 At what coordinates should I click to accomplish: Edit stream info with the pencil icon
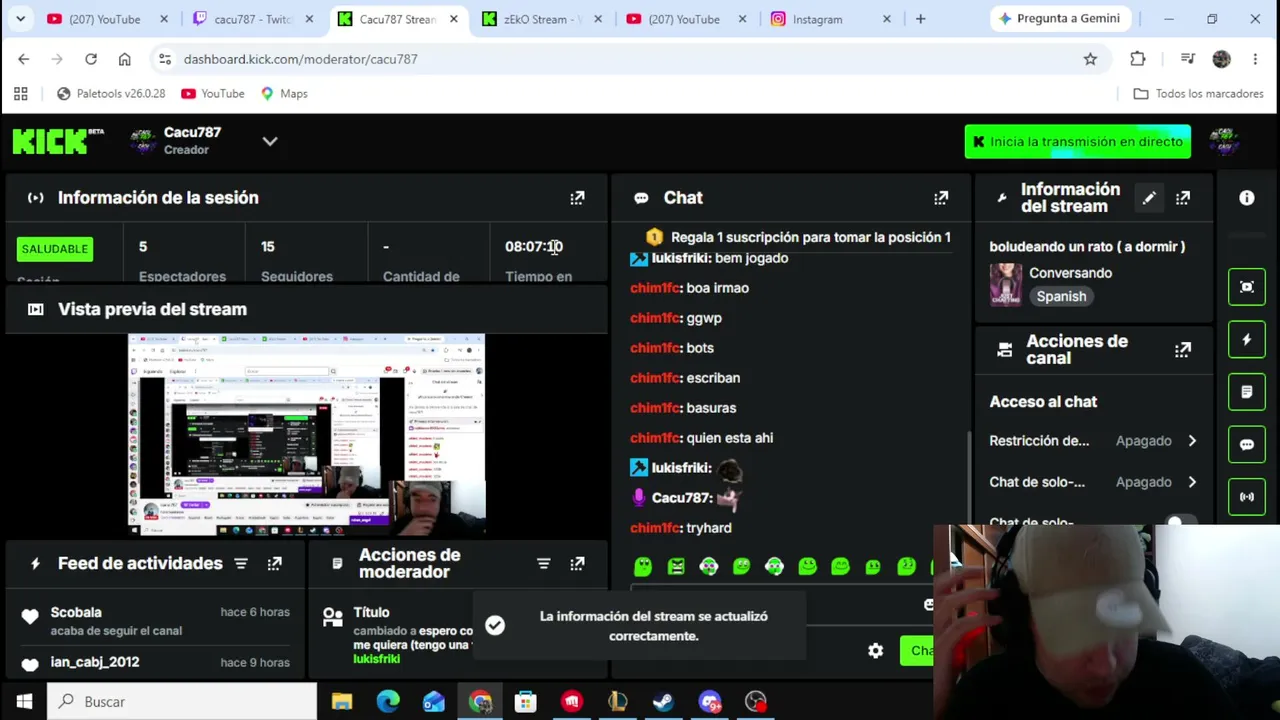click(1149, 198)
